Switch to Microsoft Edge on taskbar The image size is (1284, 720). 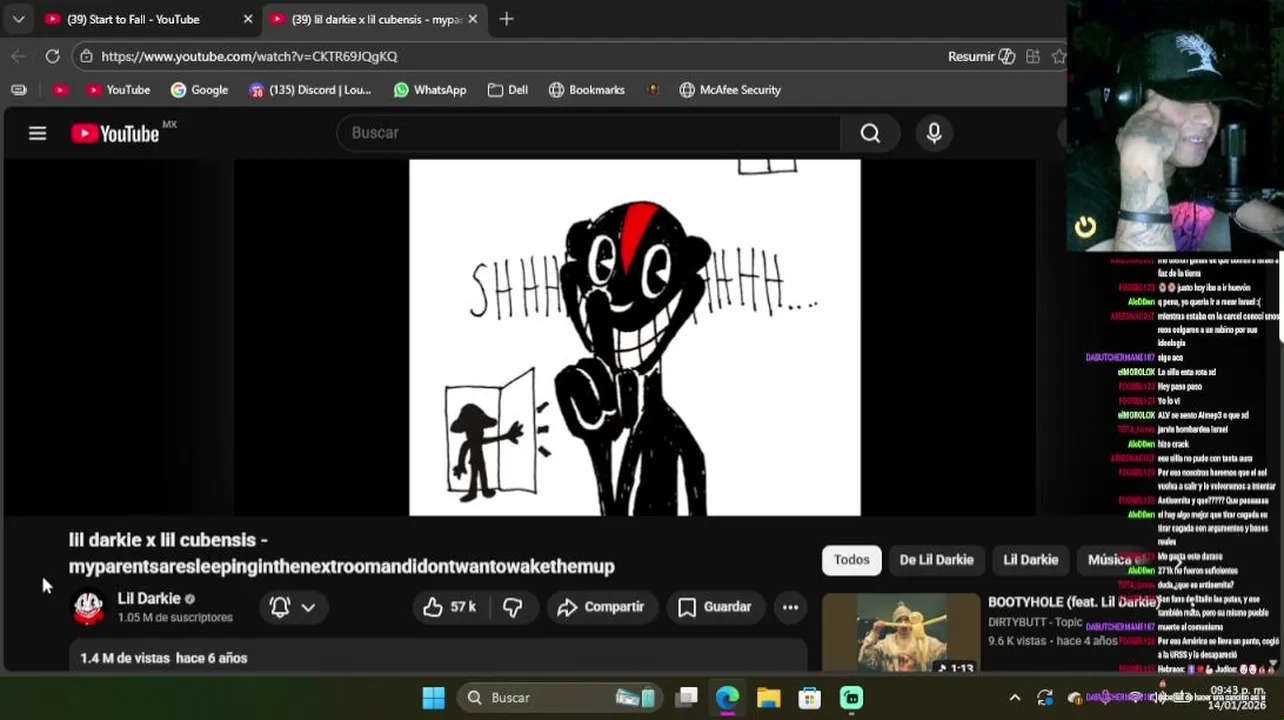coord(727,698)
